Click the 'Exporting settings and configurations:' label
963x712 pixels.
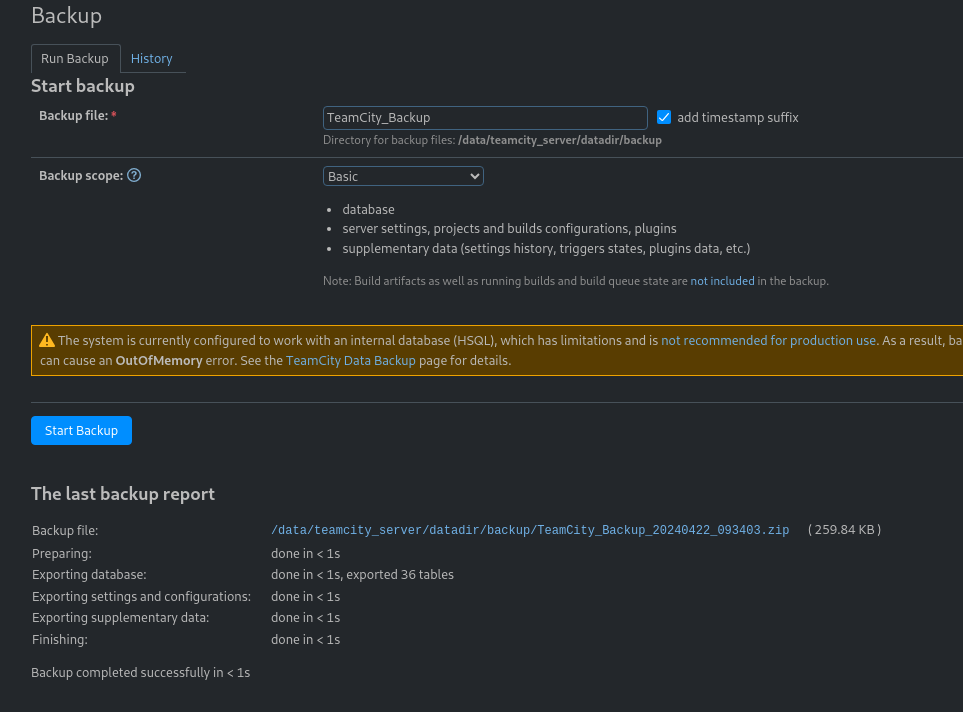click(141, 597)
